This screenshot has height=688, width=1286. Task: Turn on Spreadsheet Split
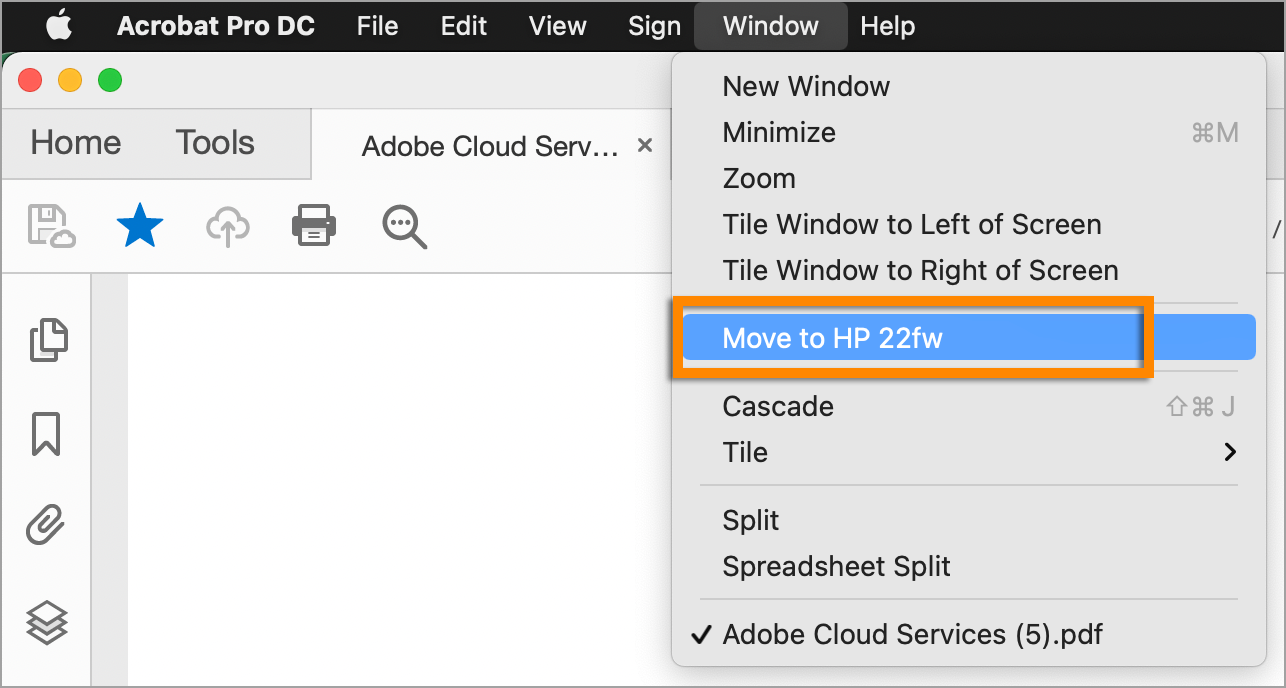tap(836, 566)
